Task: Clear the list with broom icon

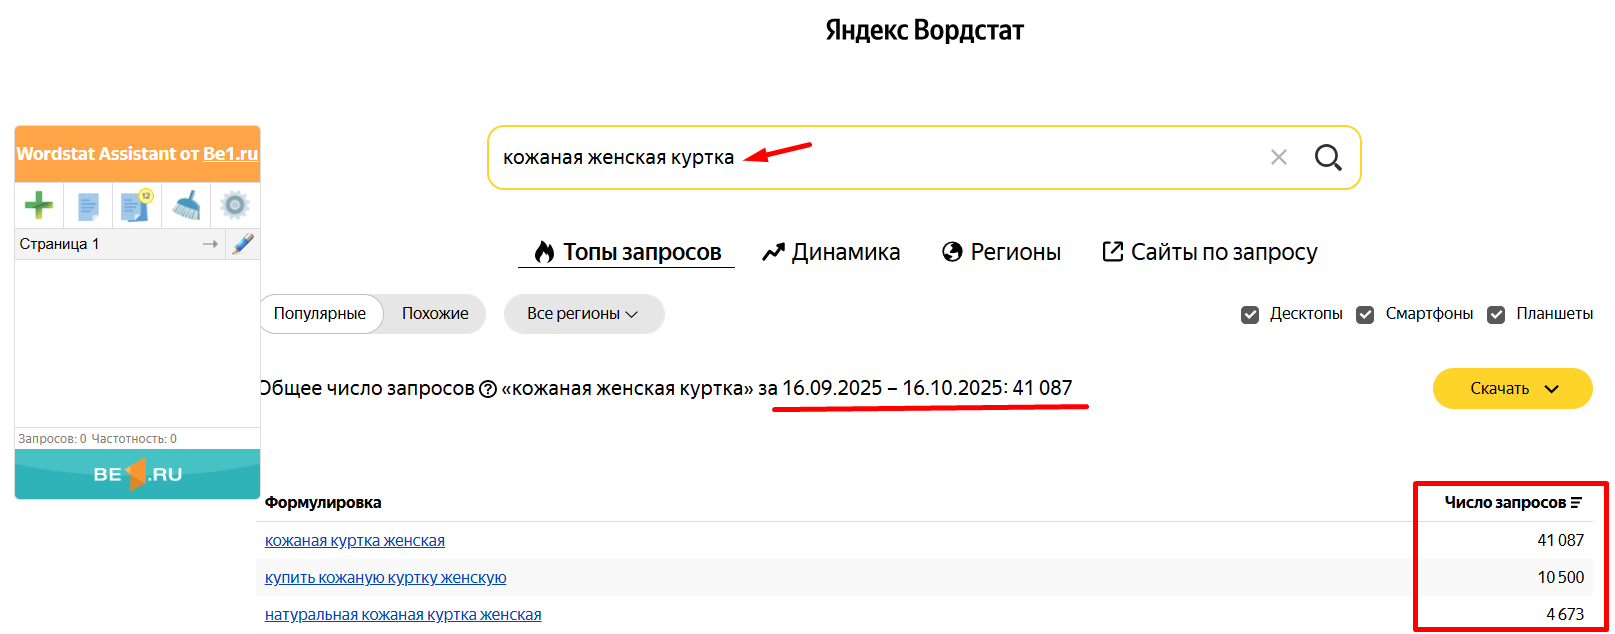Action: (x=186, y=206)
